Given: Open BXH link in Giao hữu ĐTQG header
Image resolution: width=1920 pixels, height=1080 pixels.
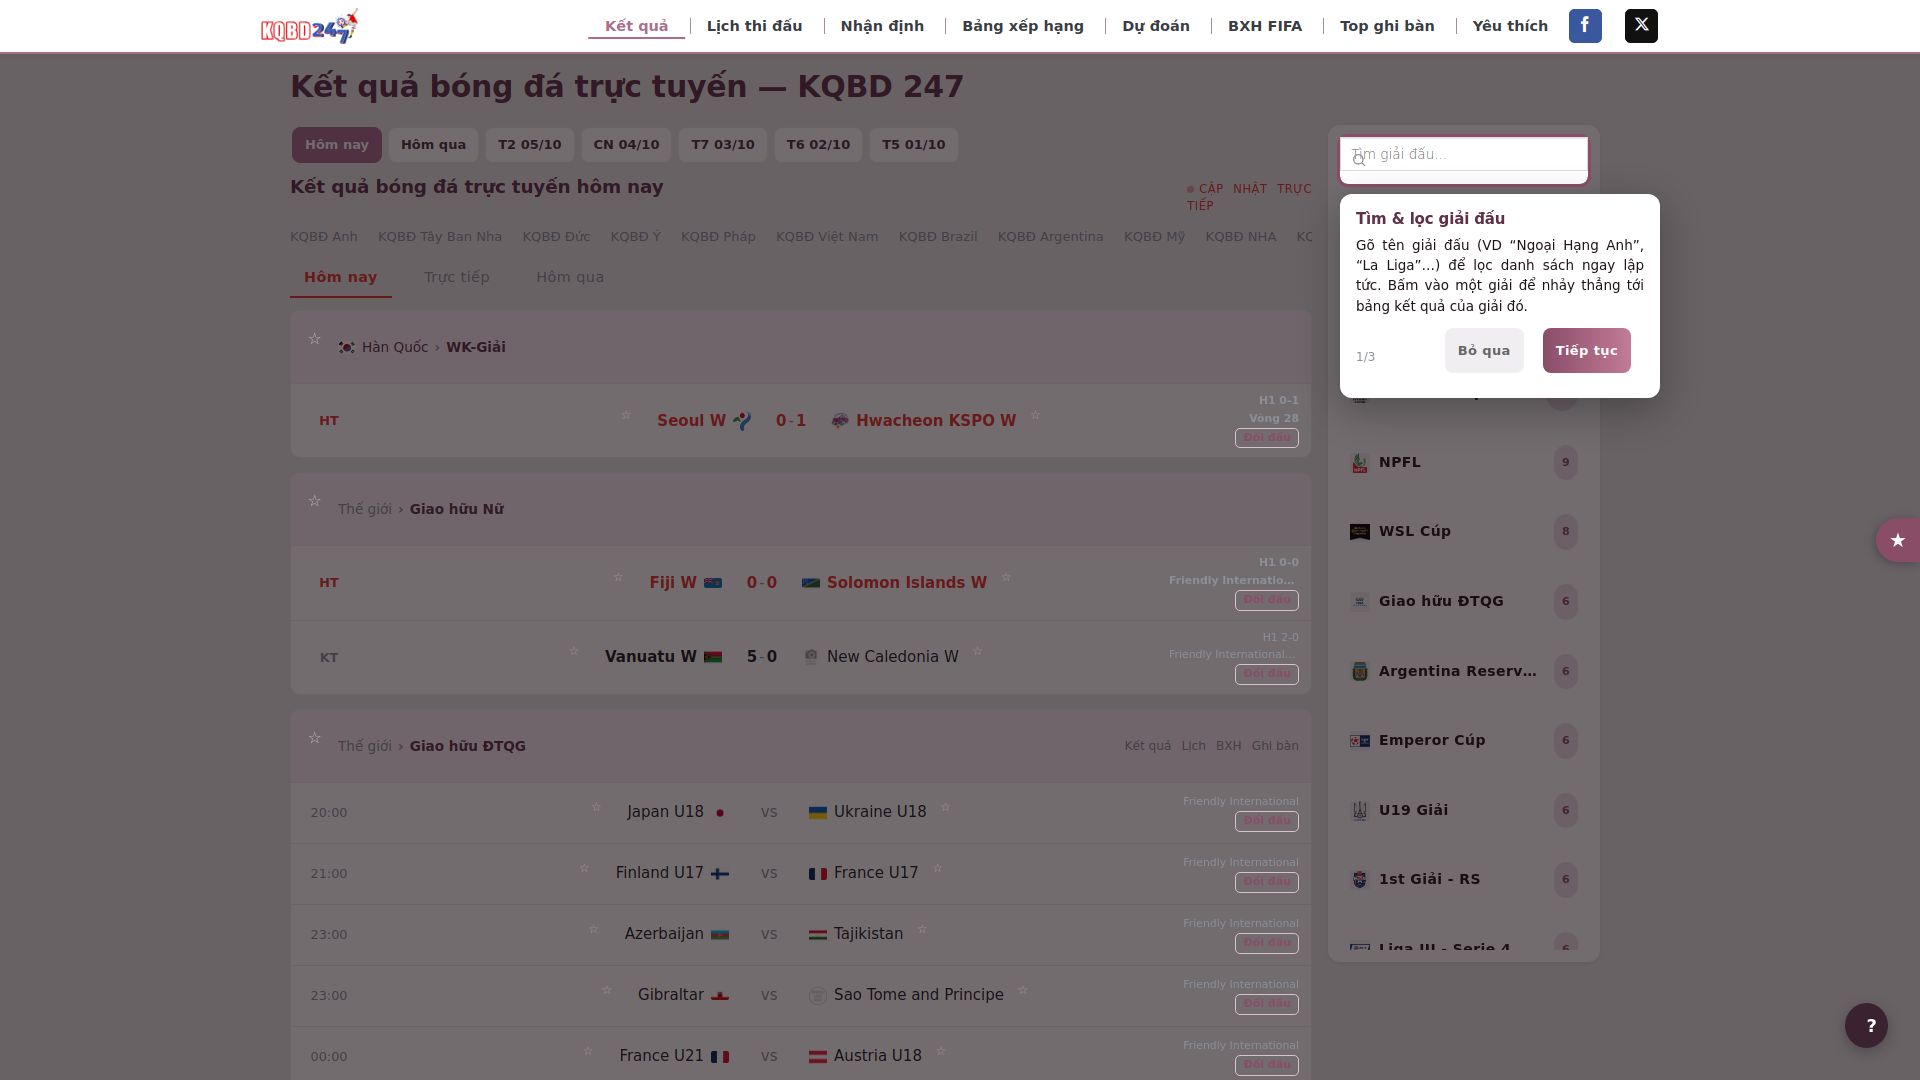Looking at the screenshot, I should coord(1228,746).
